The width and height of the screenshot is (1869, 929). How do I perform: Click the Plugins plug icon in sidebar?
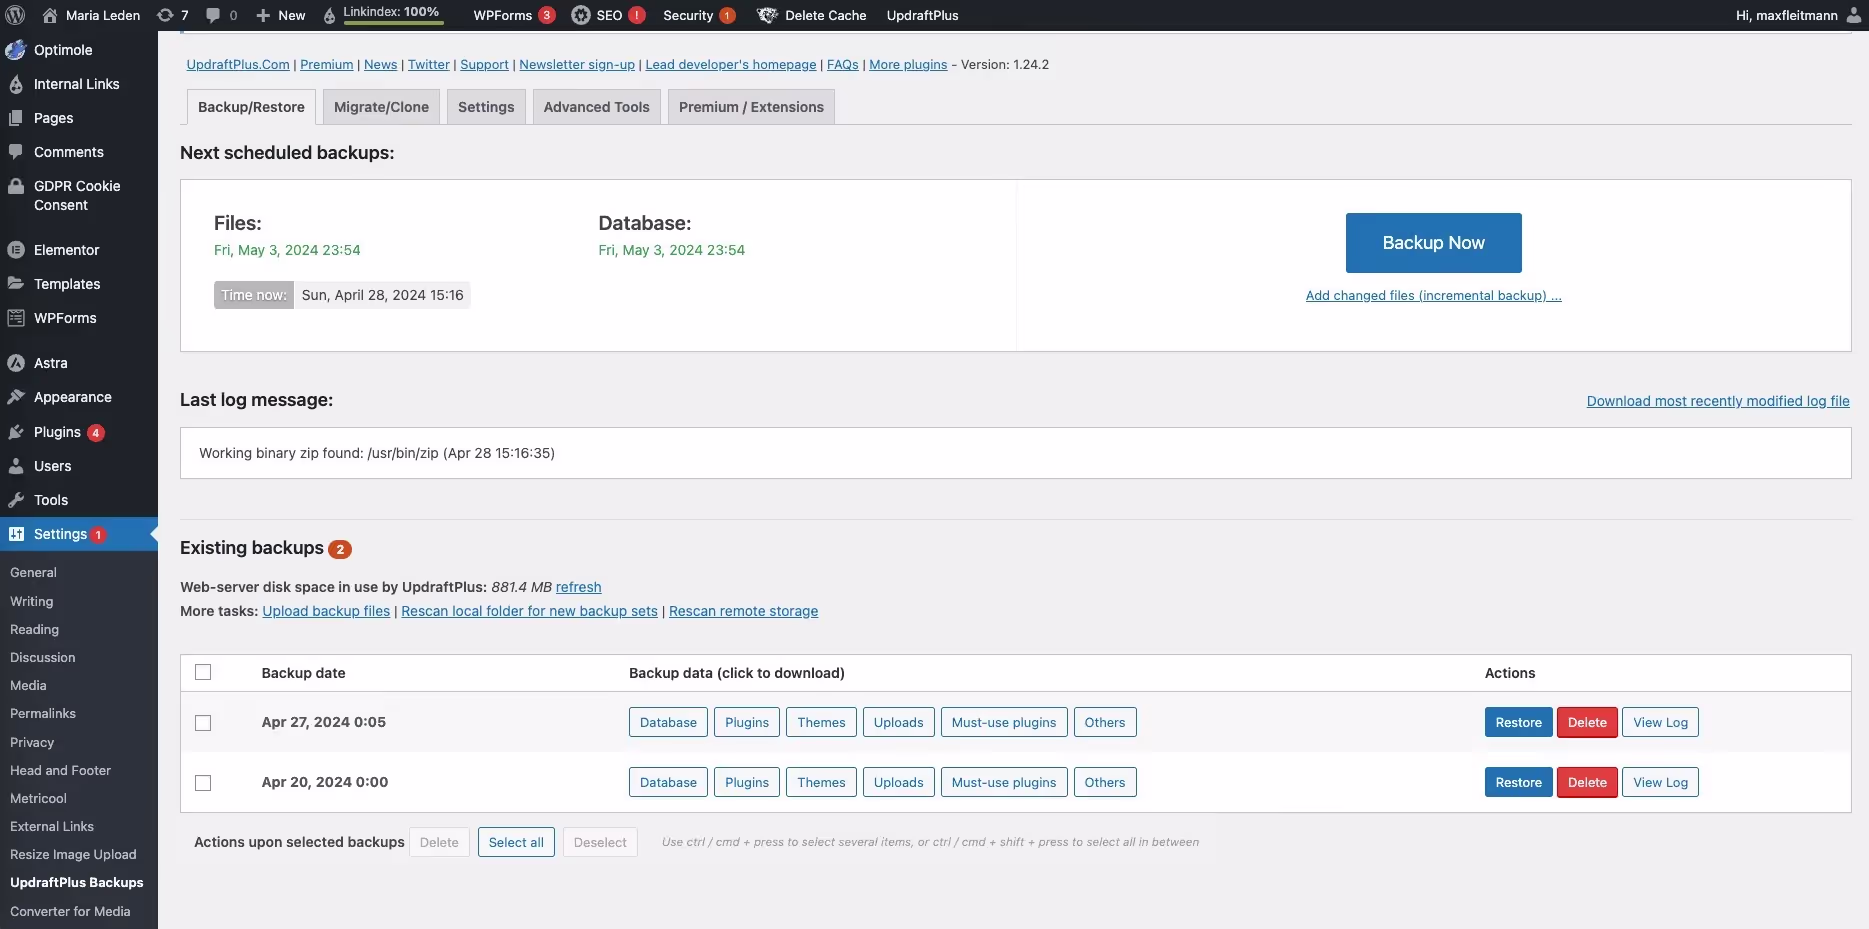(x=16, y=432)
